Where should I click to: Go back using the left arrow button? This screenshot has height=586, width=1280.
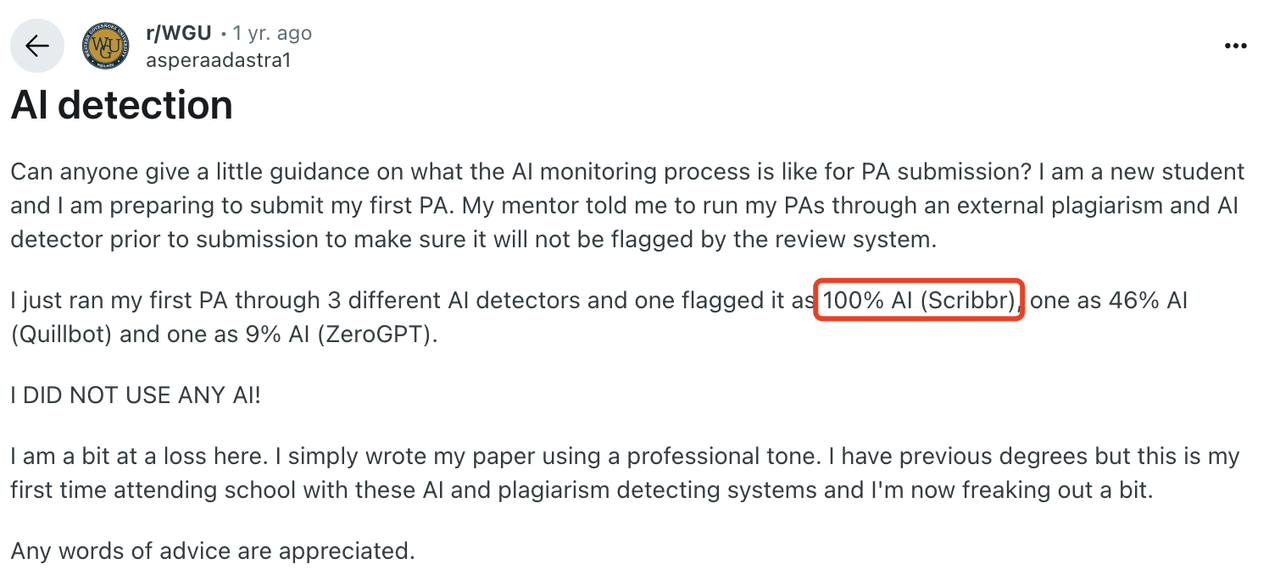[x=37, y=46]
